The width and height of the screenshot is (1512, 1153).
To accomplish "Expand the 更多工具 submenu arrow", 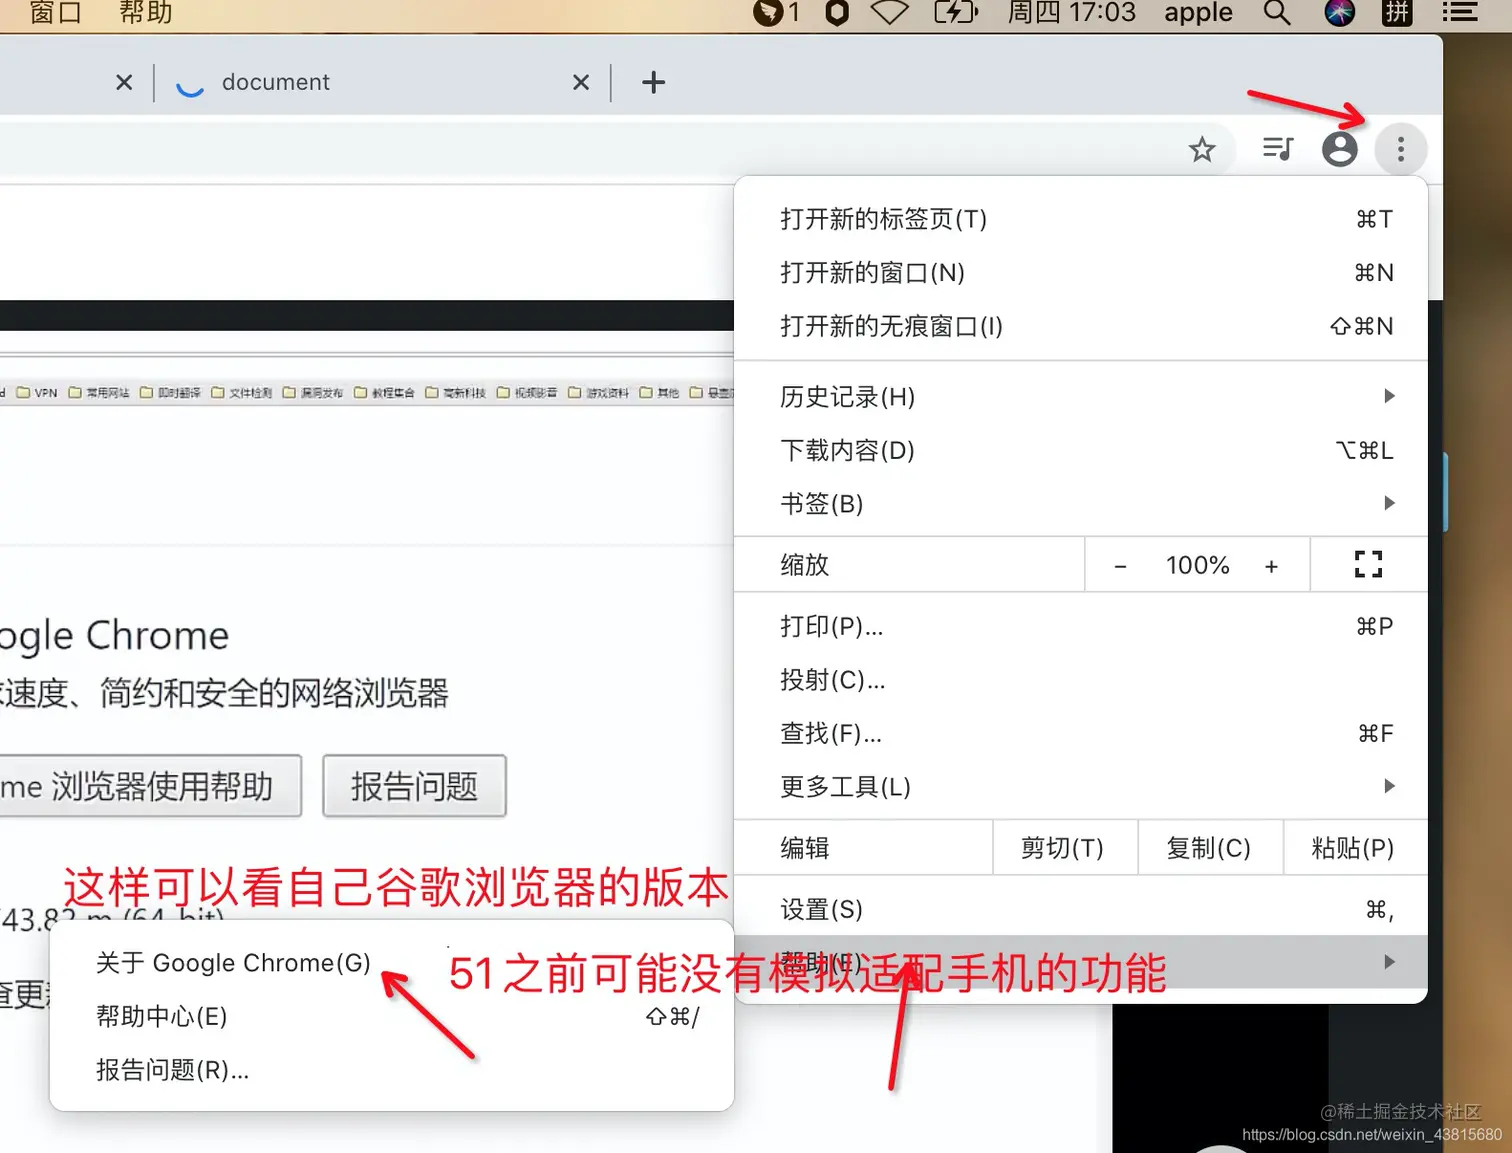I will pyautogui.click(x=1388, y=786).
